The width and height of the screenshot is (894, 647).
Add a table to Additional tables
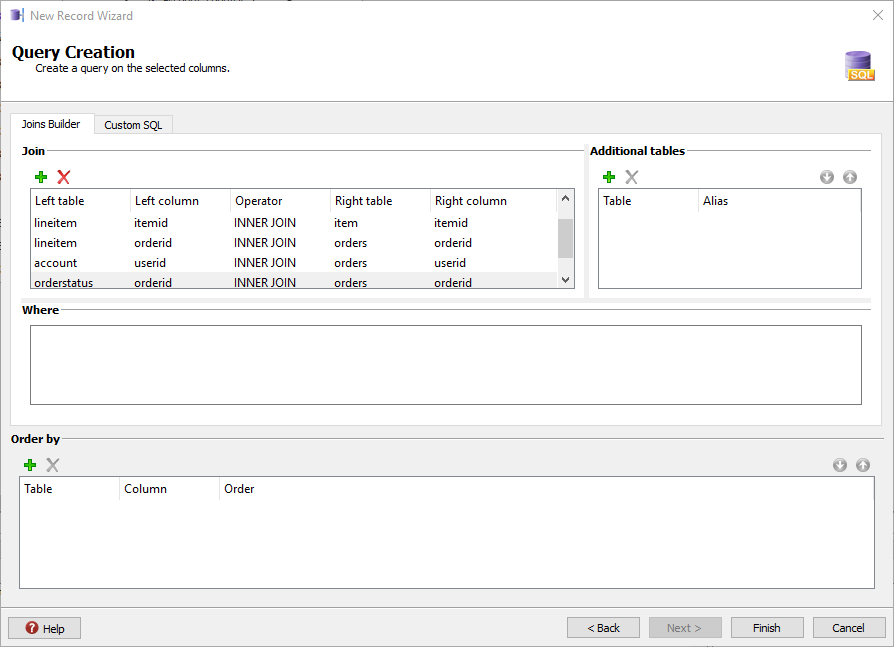(x=609, y=177)
